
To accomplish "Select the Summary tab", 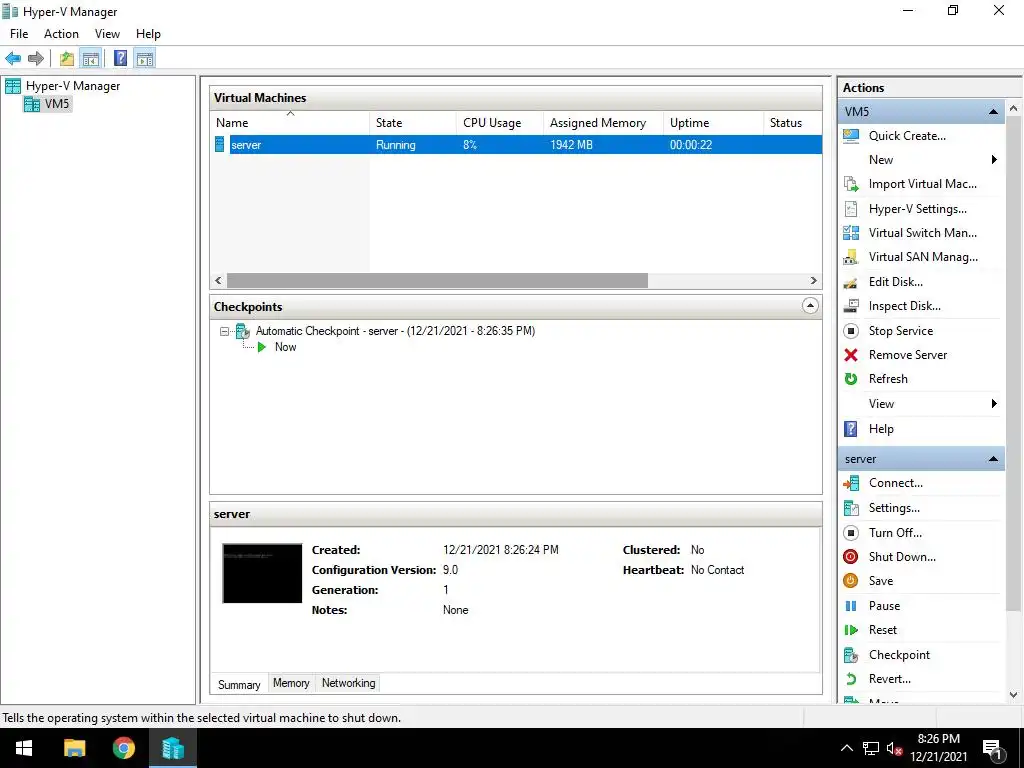I will pyautogui.click(x=239, y=684).
